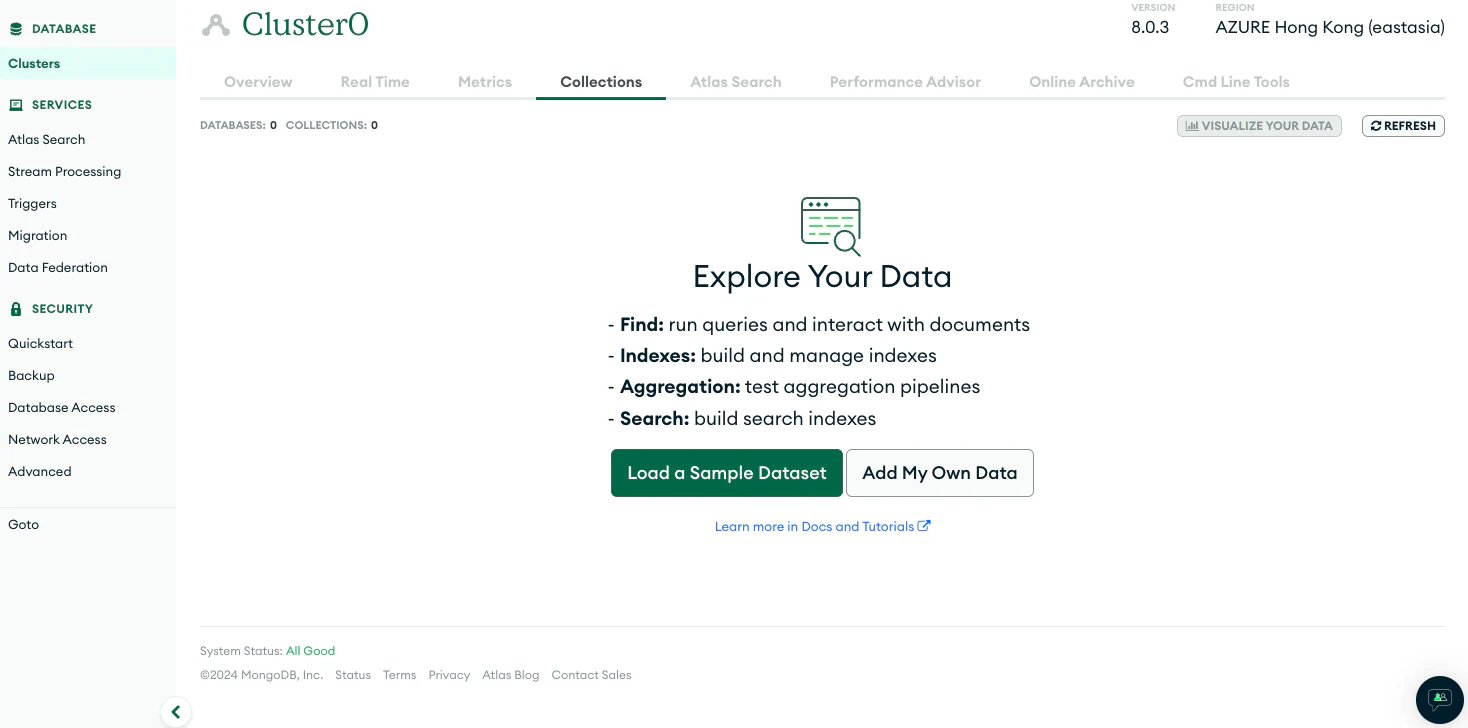Open the Overview tab

tap(258, 82)
